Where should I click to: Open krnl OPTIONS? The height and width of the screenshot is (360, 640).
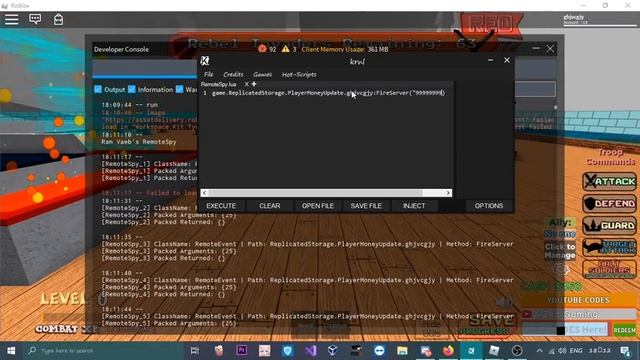[489, 206]
